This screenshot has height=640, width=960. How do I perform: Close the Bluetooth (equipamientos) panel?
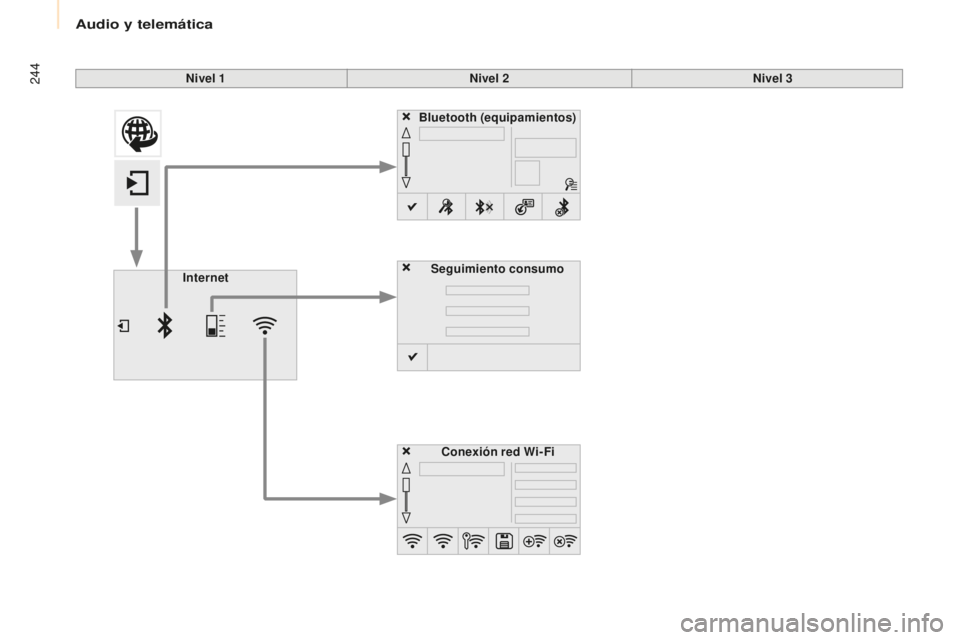(407, 117)
